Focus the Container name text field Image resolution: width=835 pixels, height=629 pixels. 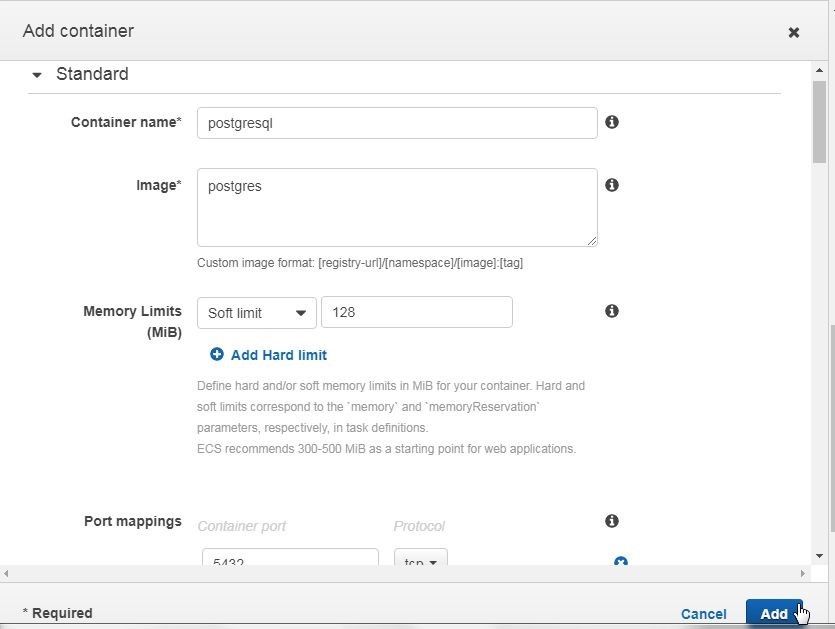[x=397, y=123]
